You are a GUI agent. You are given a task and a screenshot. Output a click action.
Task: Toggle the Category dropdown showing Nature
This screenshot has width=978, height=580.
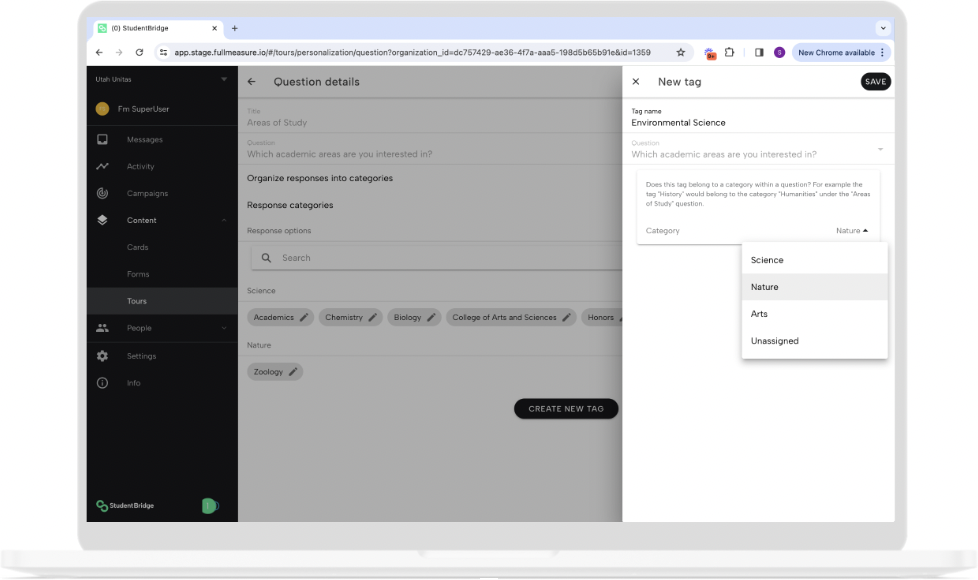(x=851, y=231)
